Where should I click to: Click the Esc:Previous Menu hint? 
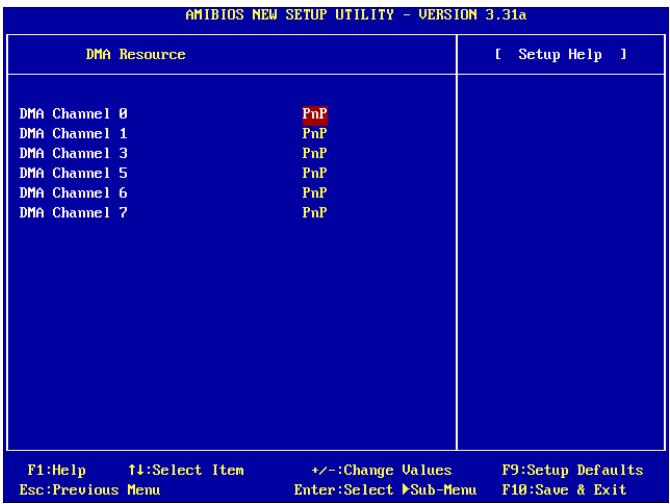point(90,490)
